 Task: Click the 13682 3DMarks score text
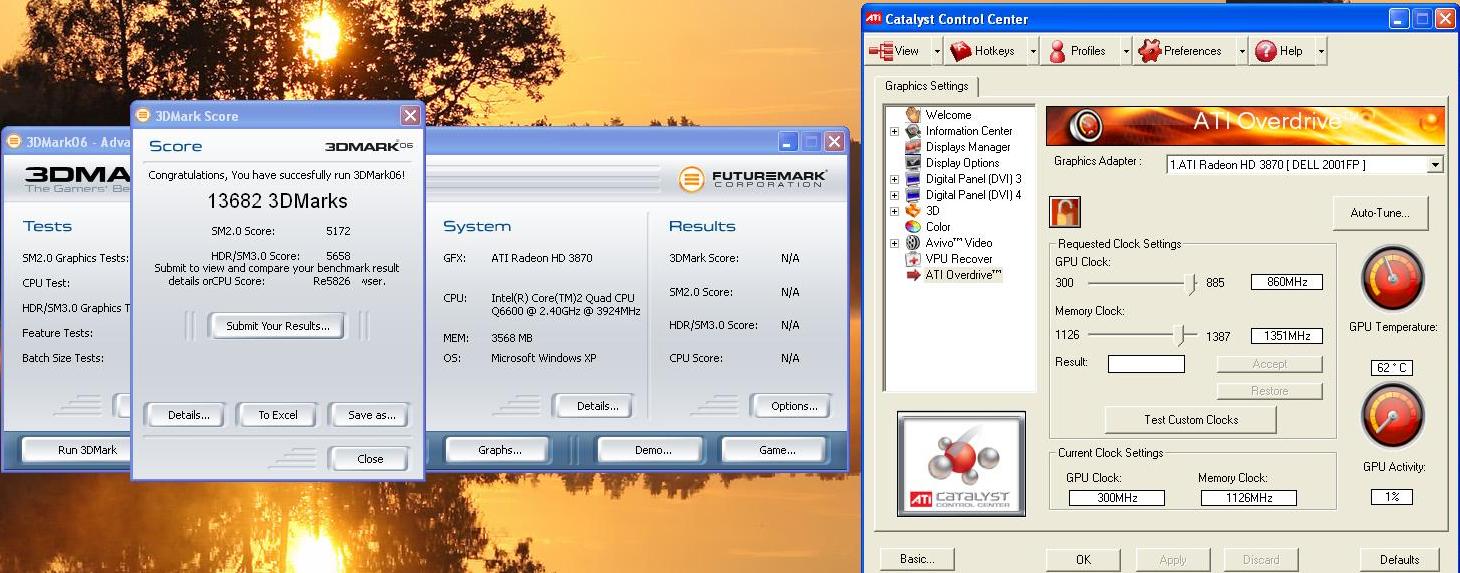(277, 201)
